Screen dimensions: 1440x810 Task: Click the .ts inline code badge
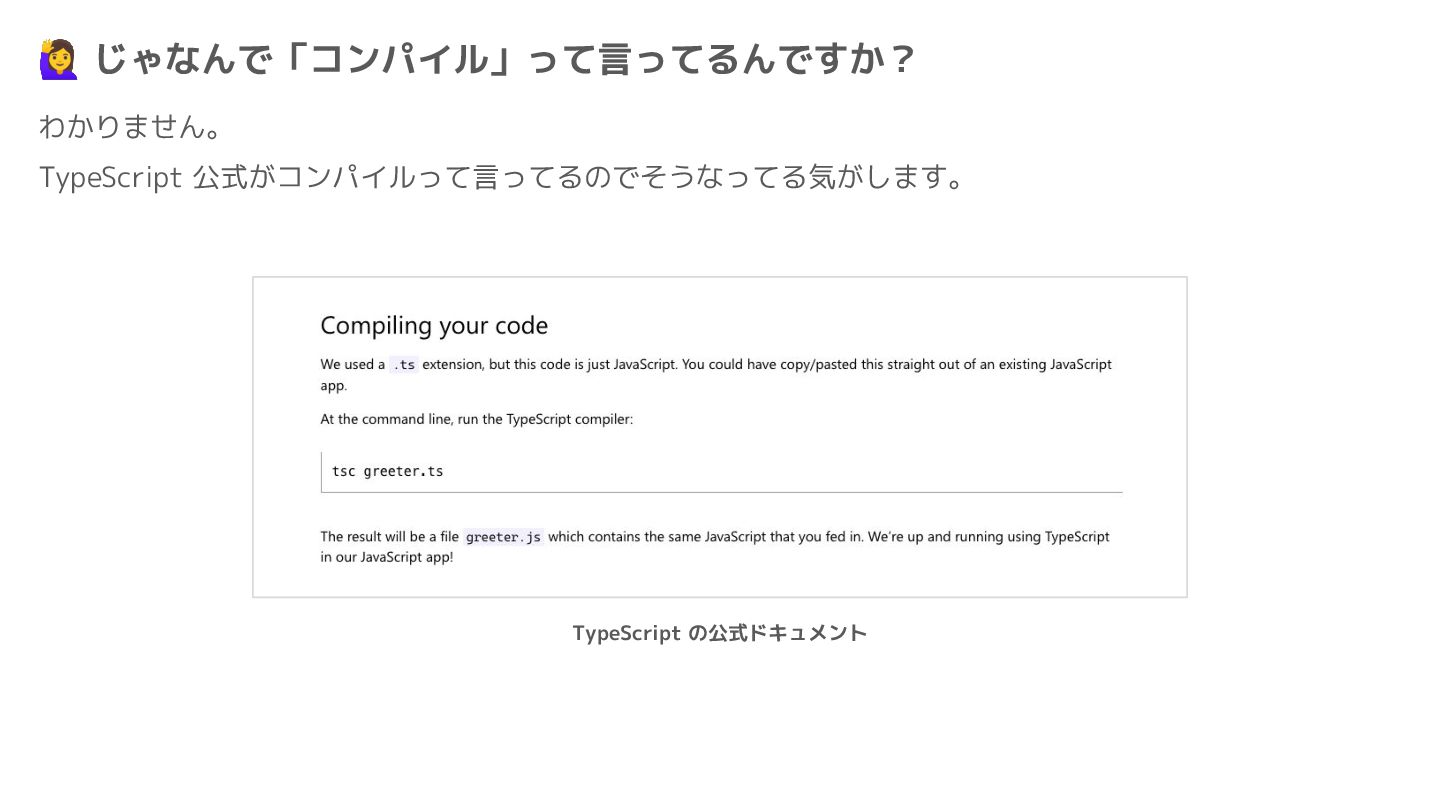click(x=403, y=365)
